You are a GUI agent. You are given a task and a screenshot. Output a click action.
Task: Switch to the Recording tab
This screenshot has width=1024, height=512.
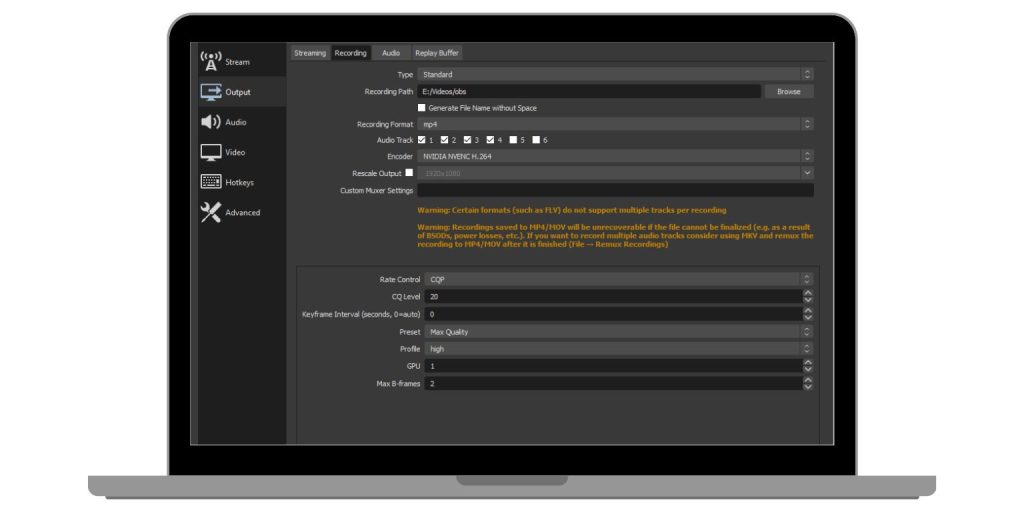point(351,53)
